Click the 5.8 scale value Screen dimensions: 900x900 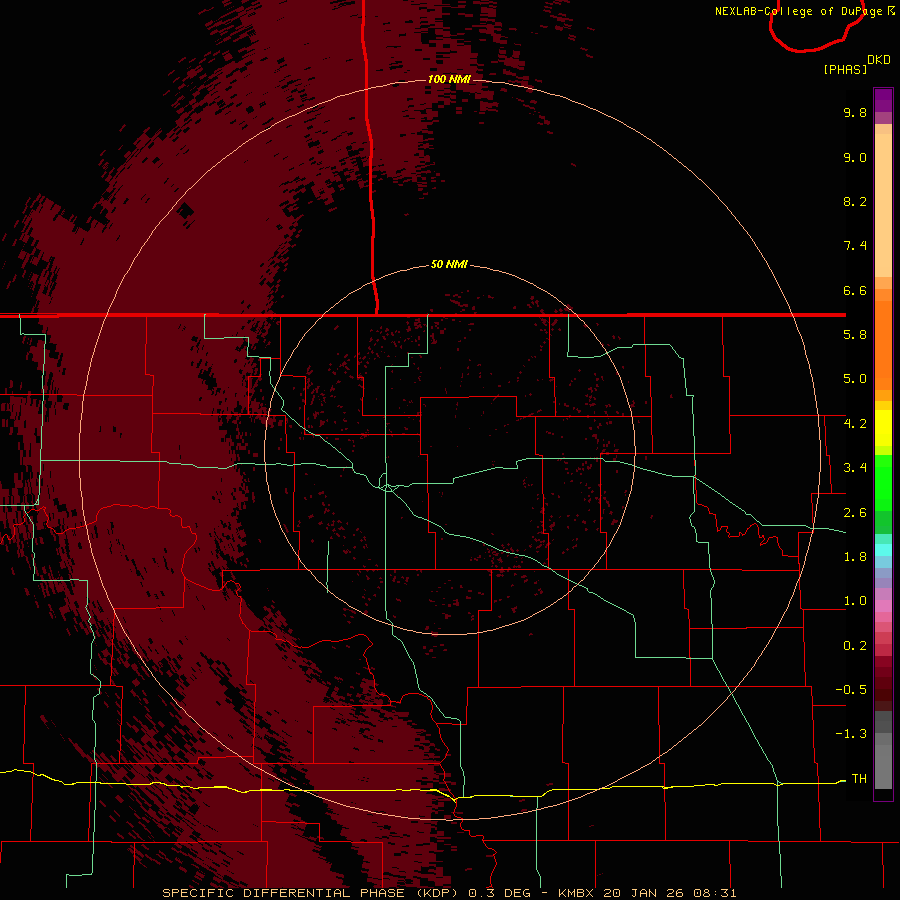point(855,335)
